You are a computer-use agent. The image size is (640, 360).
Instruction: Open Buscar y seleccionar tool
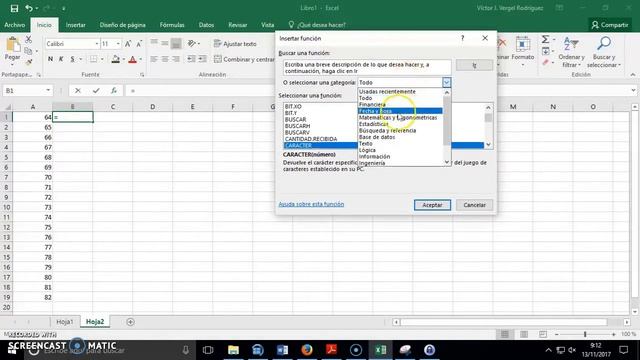coord(604,52)
